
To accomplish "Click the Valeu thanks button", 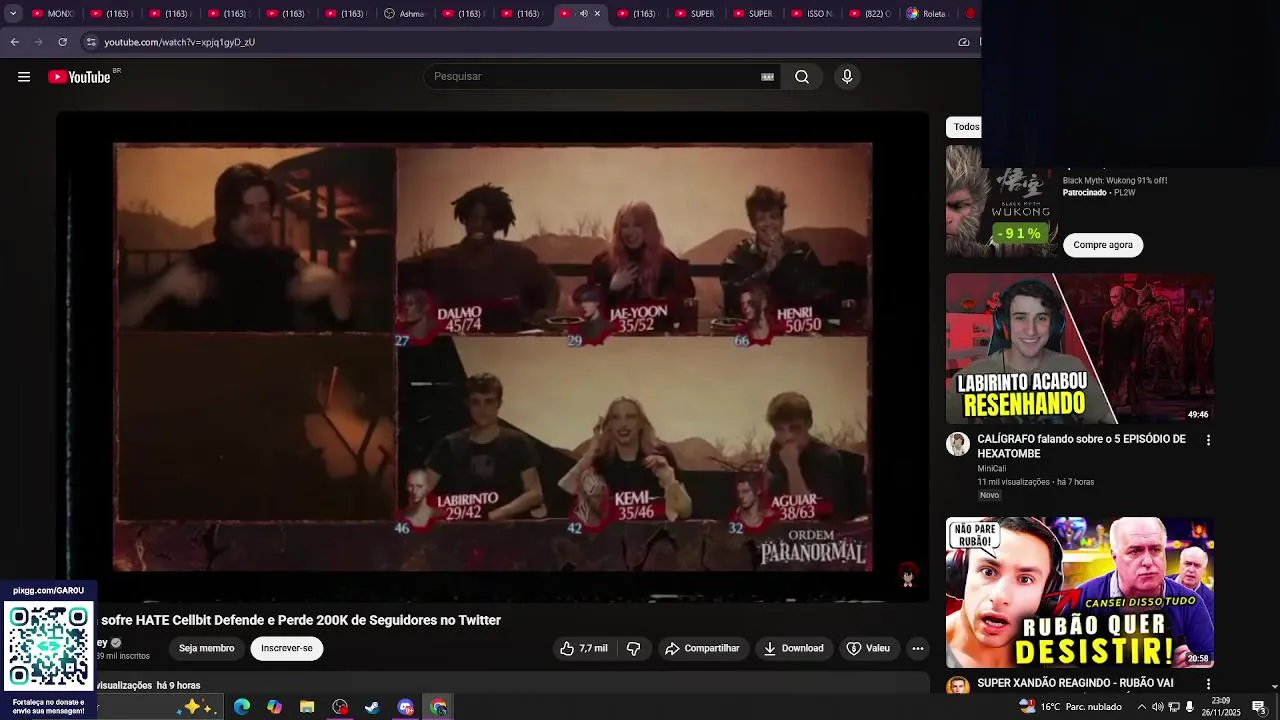I will [x=867, y=648].
